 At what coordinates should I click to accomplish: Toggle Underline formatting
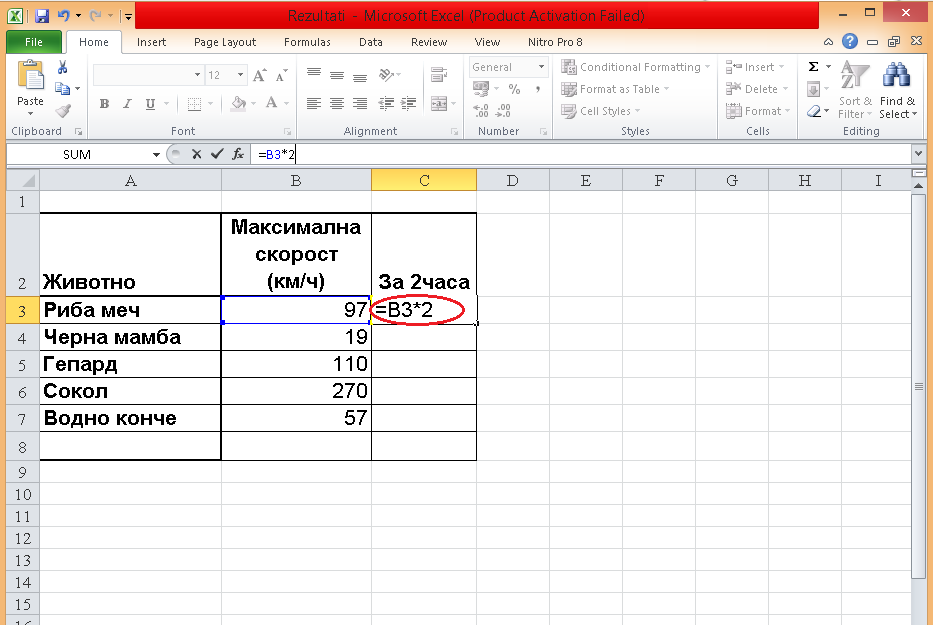[150, 104]
